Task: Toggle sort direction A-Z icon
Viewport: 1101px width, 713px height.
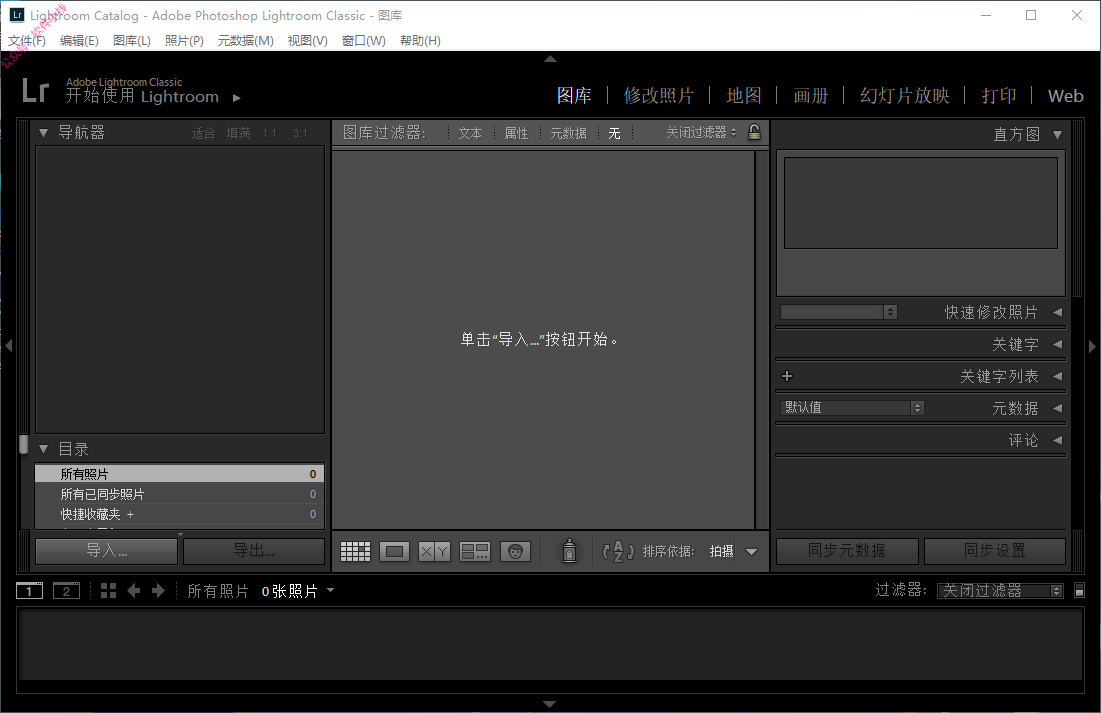Action: tap(618, 551)
